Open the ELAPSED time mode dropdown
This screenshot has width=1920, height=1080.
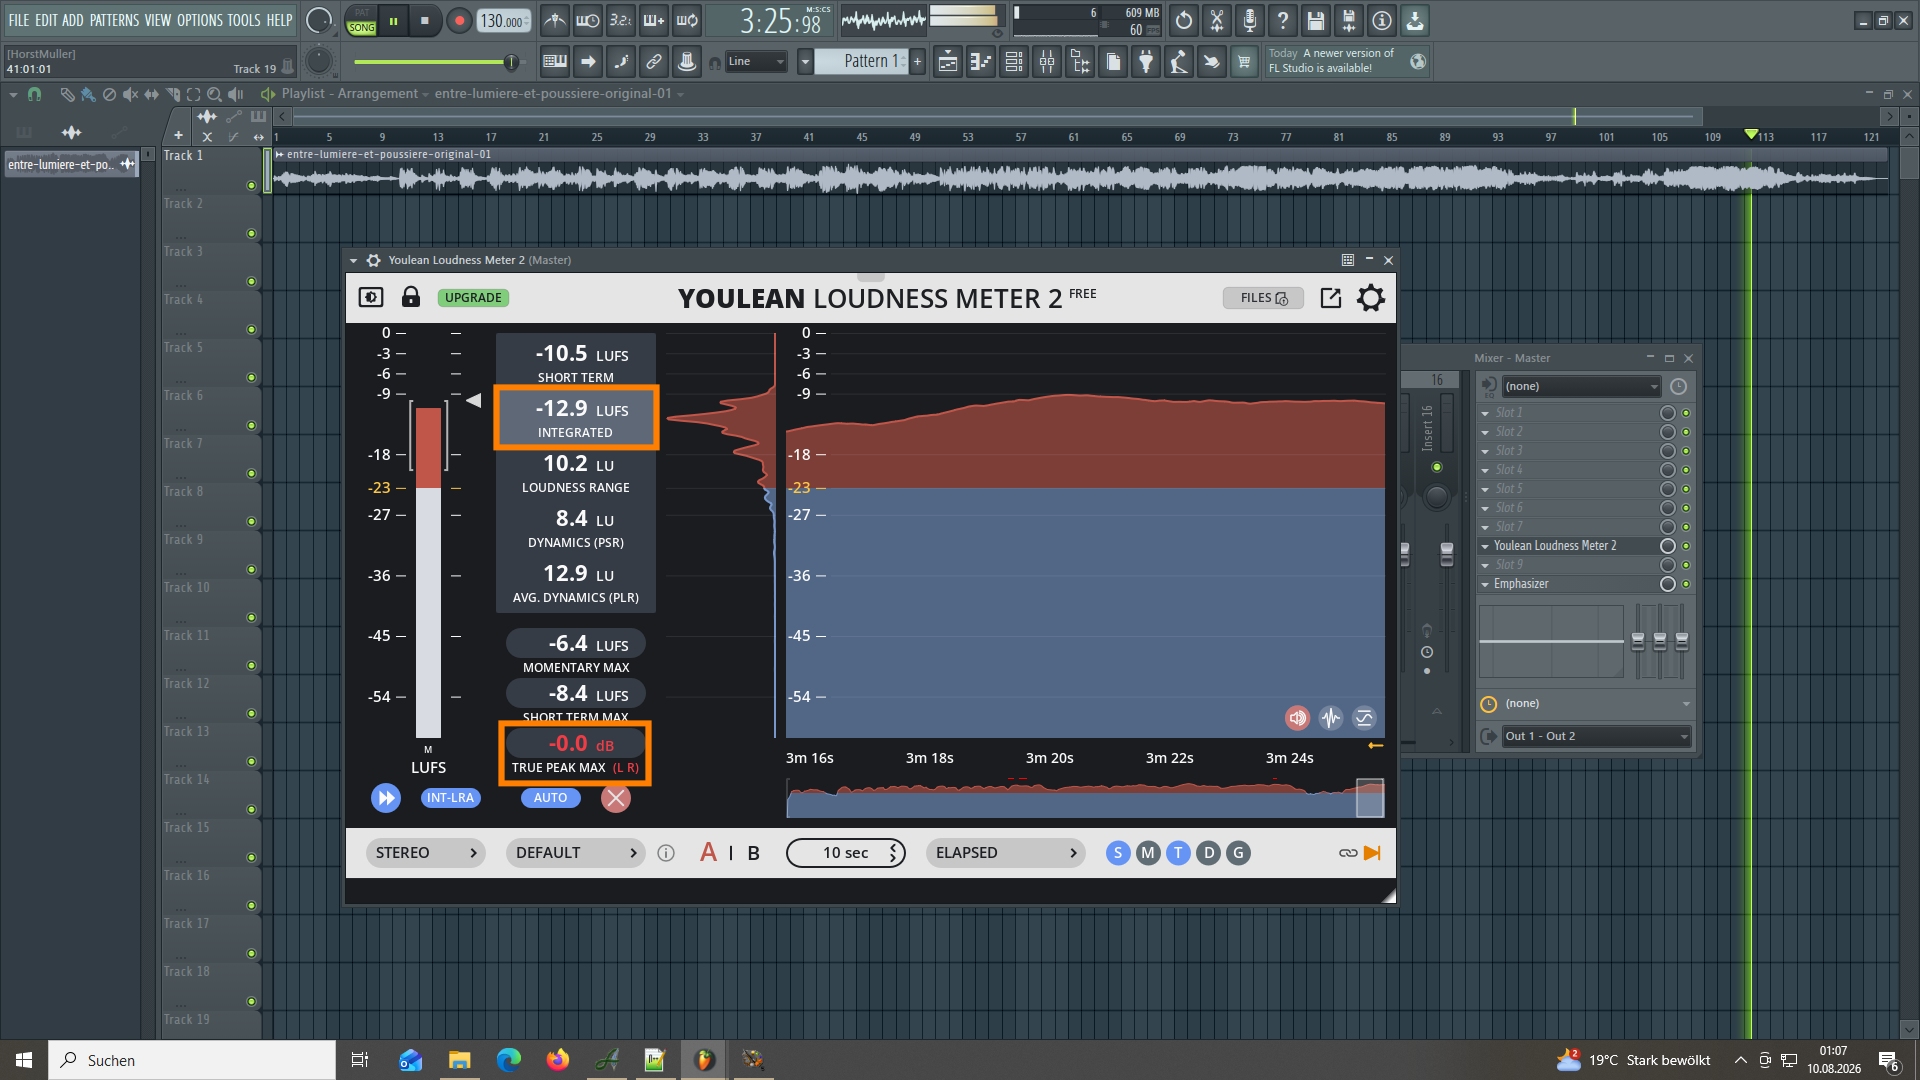tap(1006, 853)
